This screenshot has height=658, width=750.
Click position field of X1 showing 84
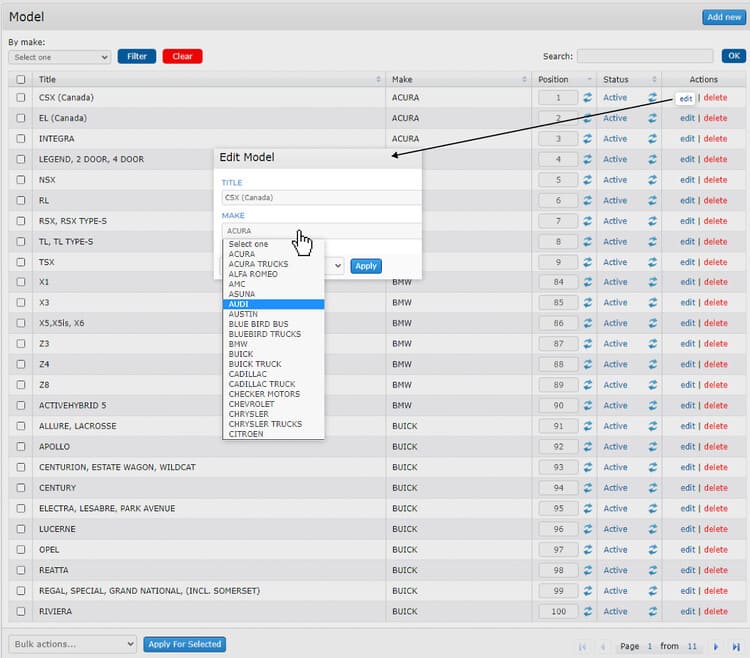pos(558,282)
